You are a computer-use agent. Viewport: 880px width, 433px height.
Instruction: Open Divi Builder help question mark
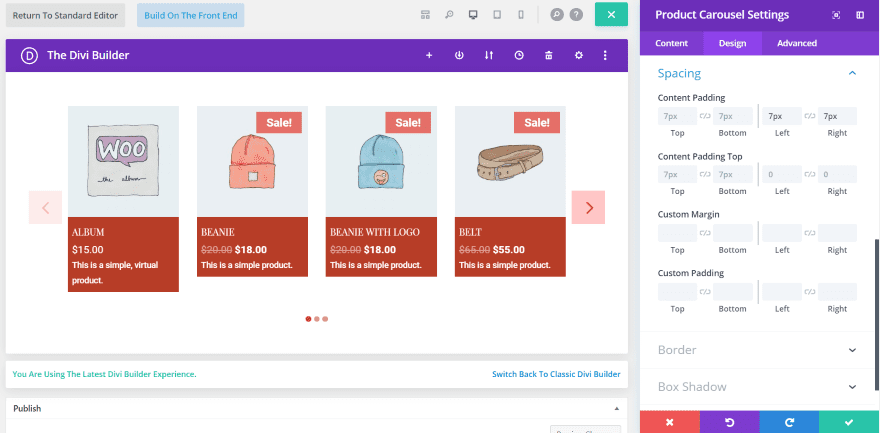(x=576, y=15)
